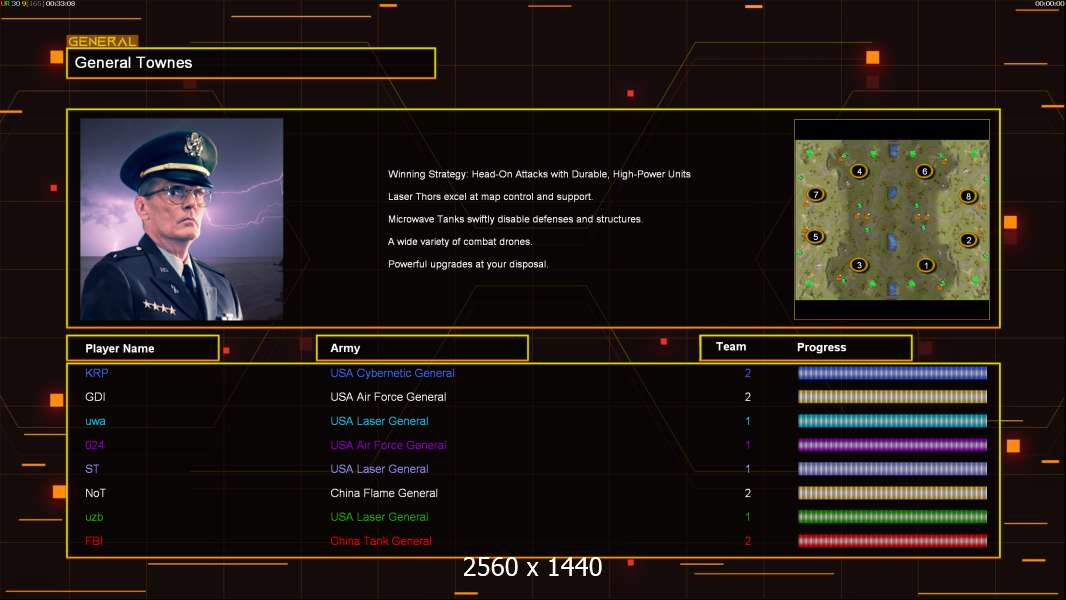Click the Winning Strategy description line
Image resolution: width=1066 pixels, height=600 pixels.
point(539,174)
